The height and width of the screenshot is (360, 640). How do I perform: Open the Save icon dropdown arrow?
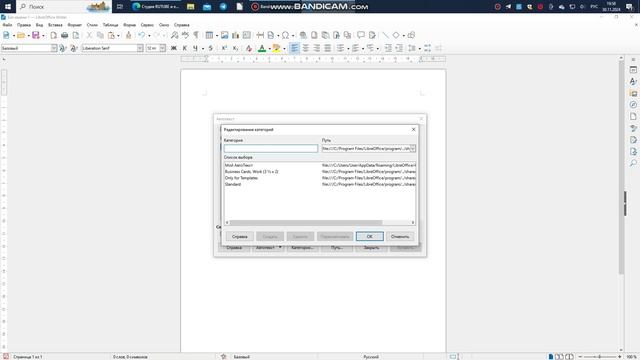click(x=43, y=36)
